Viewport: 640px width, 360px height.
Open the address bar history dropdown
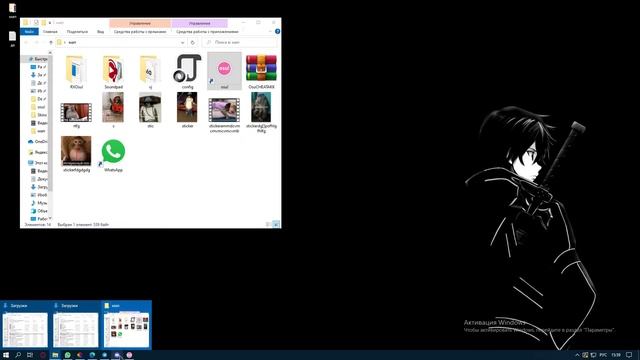[x=182, y=42]
